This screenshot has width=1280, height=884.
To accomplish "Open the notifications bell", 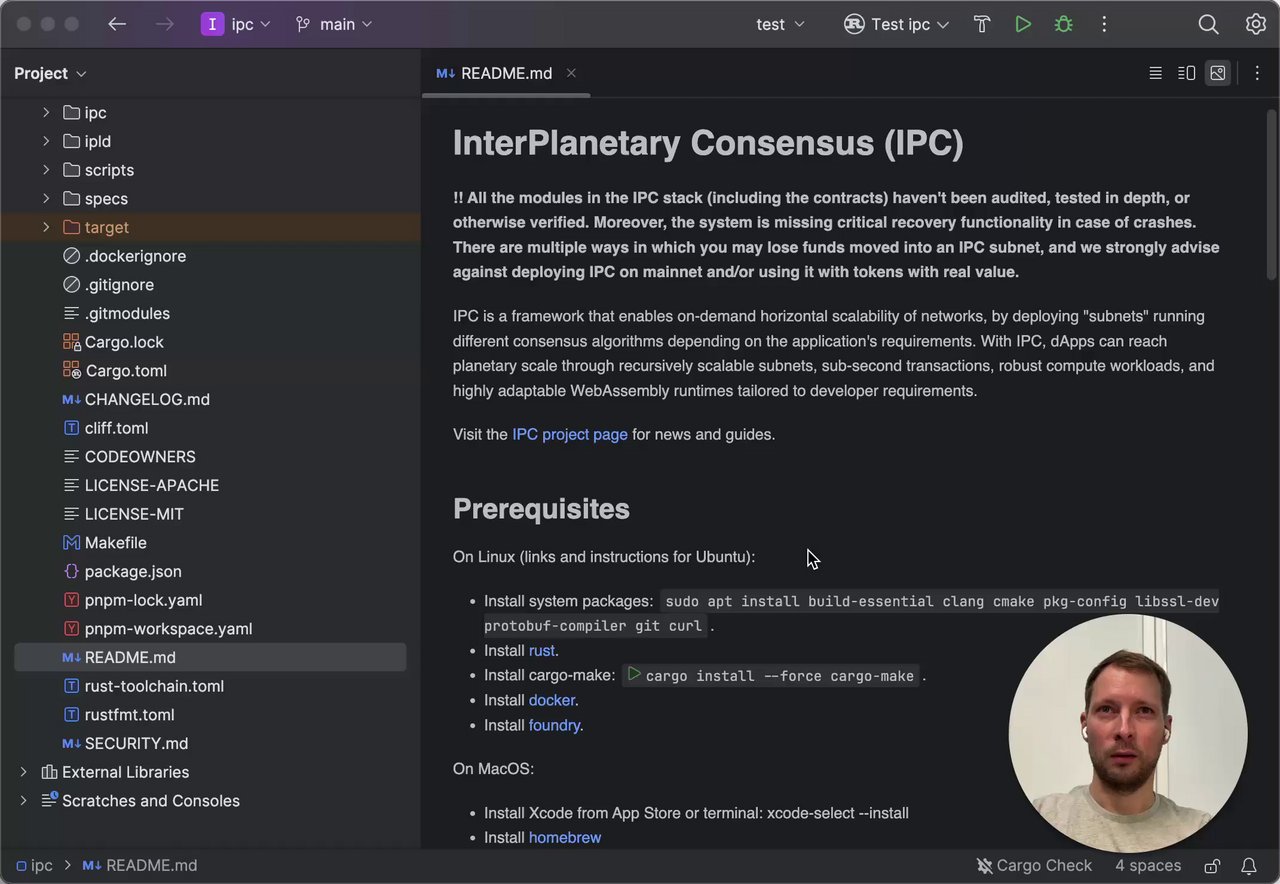I will (1249, 866).
